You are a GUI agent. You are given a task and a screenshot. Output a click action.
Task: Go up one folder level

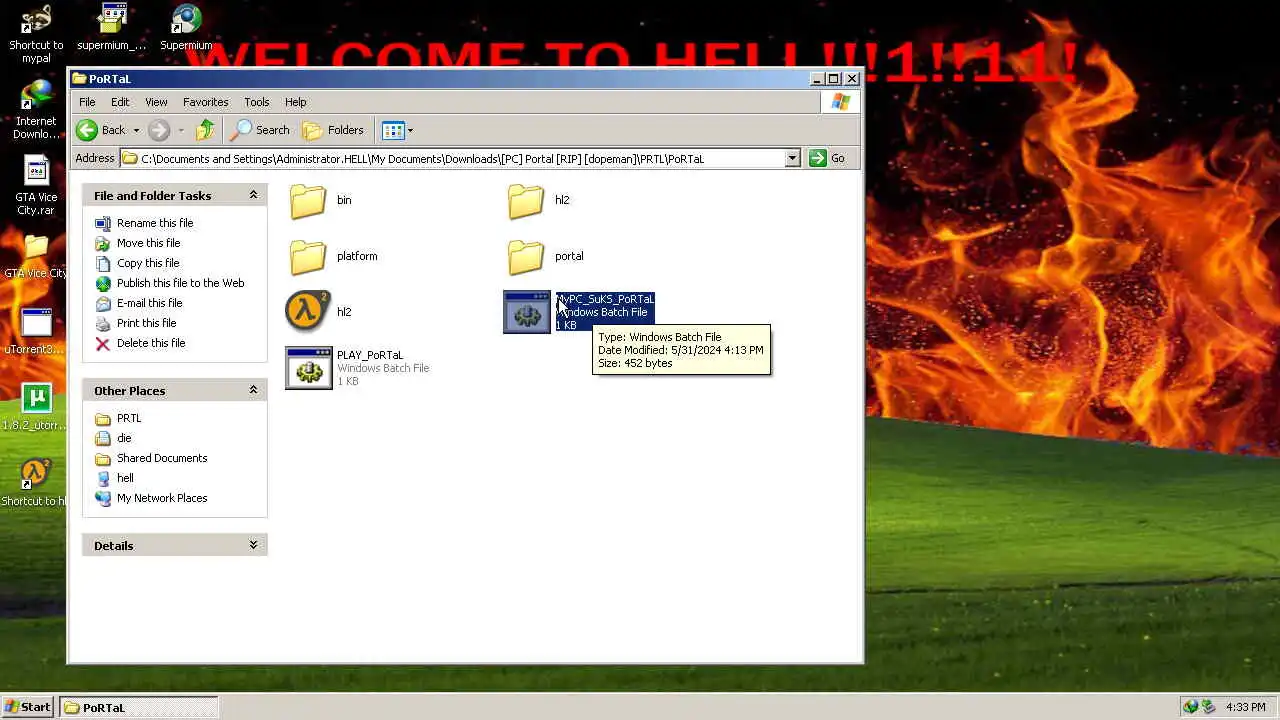coord(205,130)
